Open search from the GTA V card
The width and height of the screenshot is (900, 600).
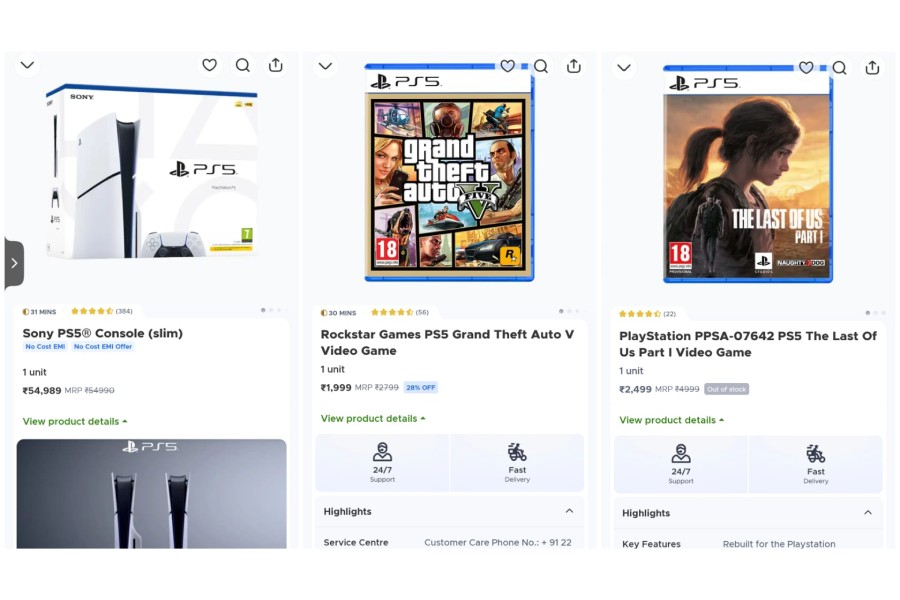click(540, 66)
